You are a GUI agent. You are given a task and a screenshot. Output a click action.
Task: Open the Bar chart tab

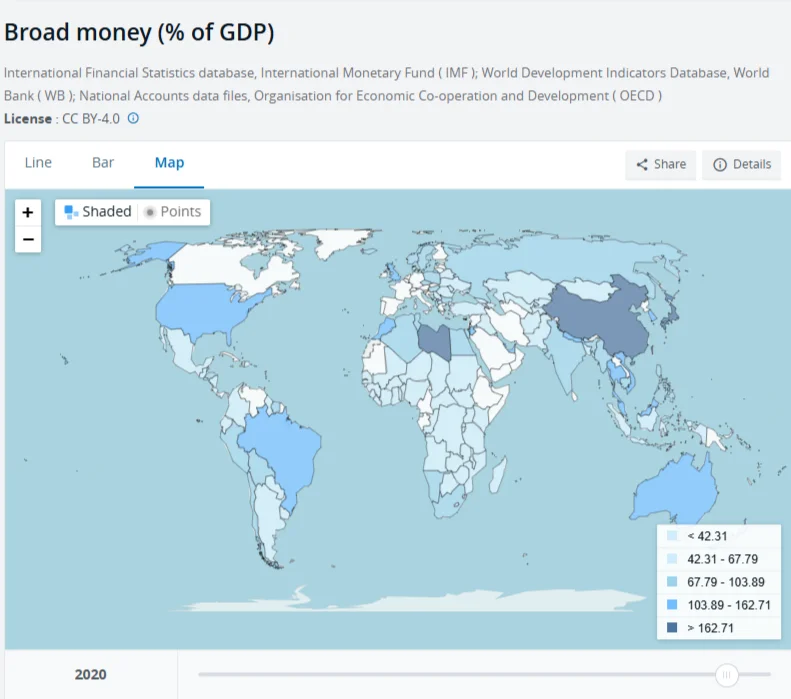click(103, 163)
